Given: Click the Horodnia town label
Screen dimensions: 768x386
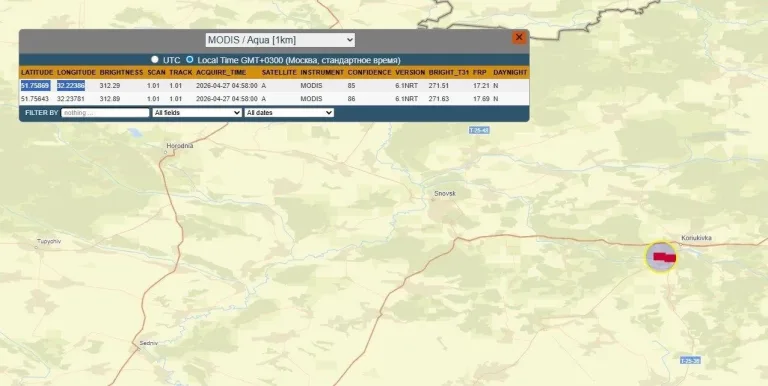Looking at the screenshot, I should coord(180,146).
